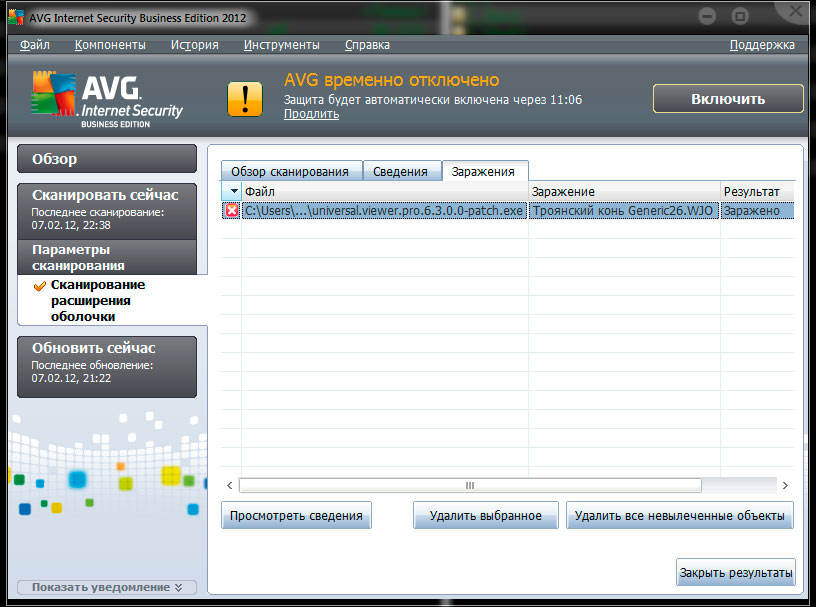Open the История menu
Viewport: 816px width, 607px height.
click(x=195, y=45)
